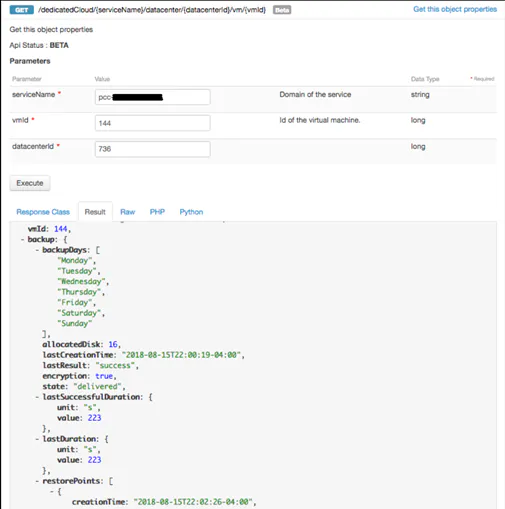Select the Result tab

pos(95,212)
